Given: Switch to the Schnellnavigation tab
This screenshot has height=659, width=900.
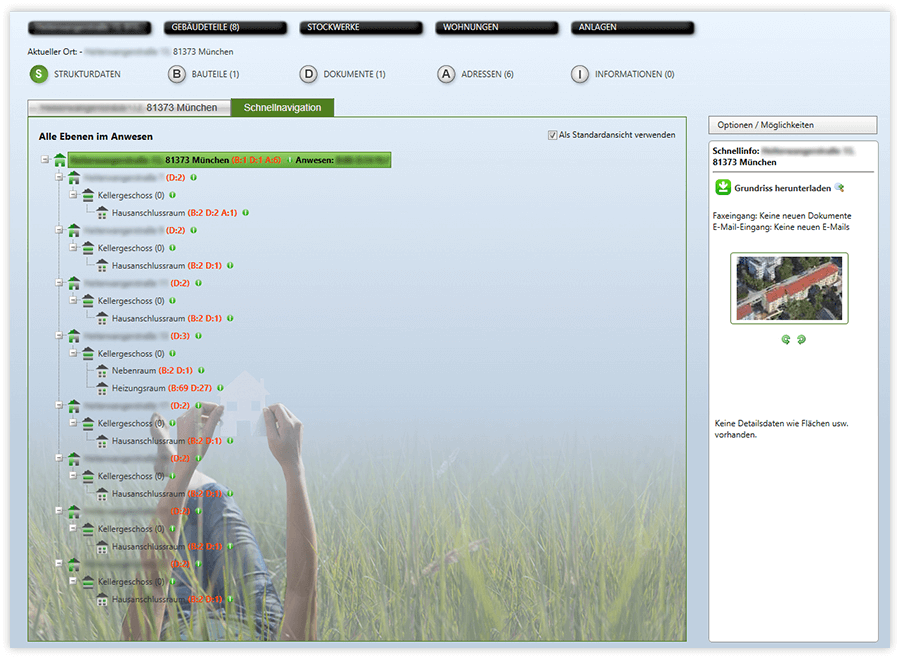Looking at the screenshot, I should [282, 107].
